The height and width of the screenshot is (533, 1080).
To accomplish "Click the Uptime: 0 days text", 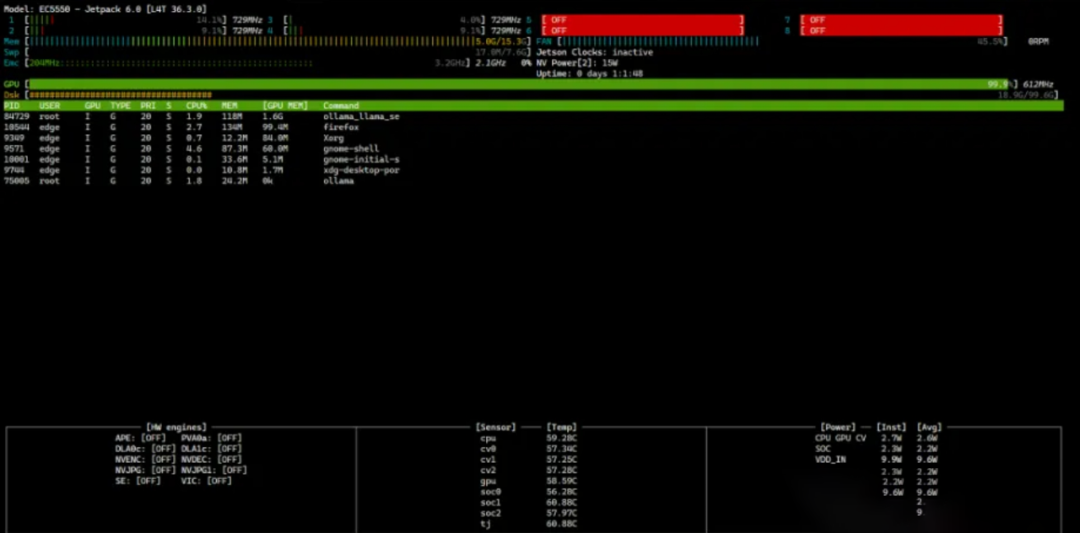I will 590,74.
